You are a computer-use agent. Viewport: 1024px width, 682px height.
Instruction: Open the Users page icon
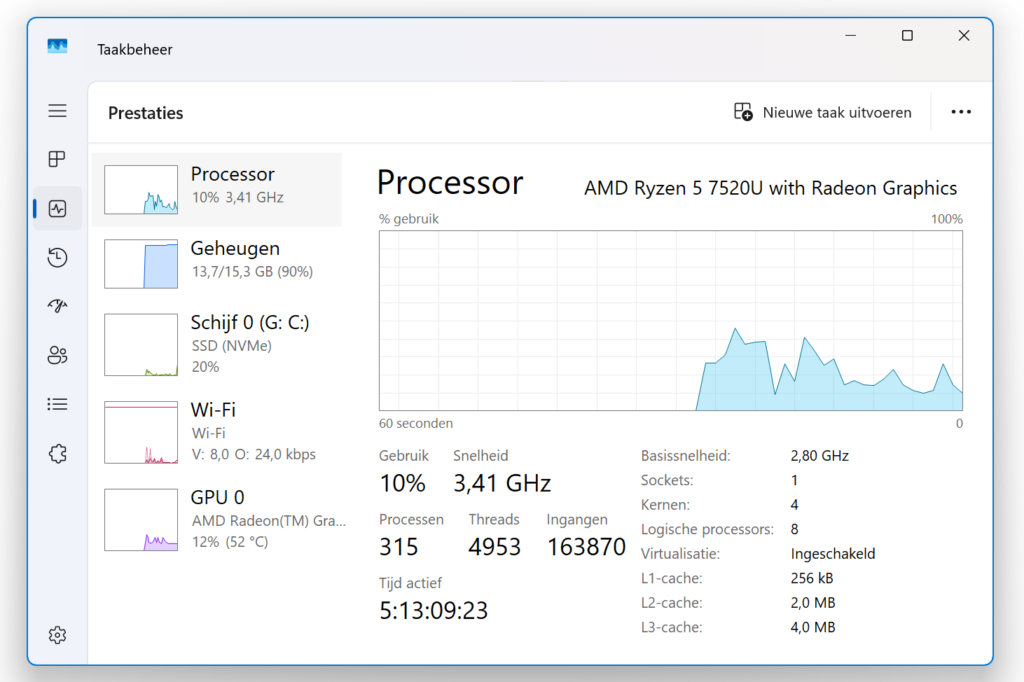click(57, 355)
